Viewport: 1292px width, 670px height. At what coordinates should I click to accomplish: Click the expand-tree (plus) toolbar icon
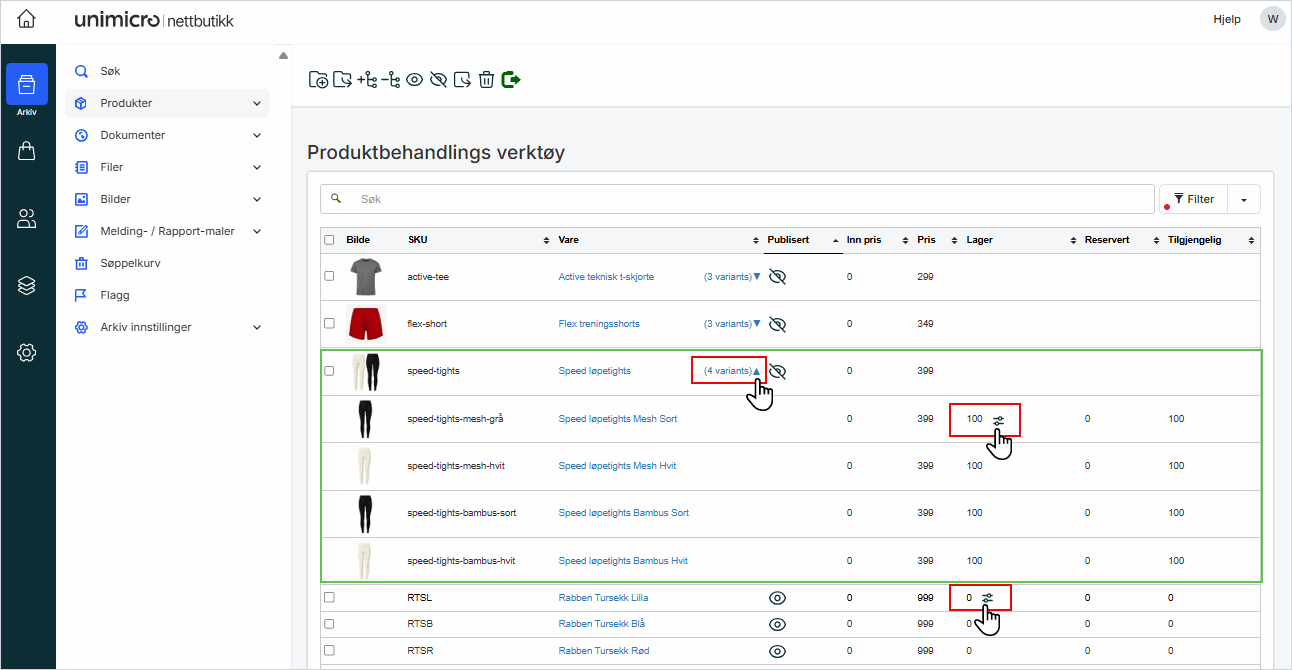[x=367, y=80]
